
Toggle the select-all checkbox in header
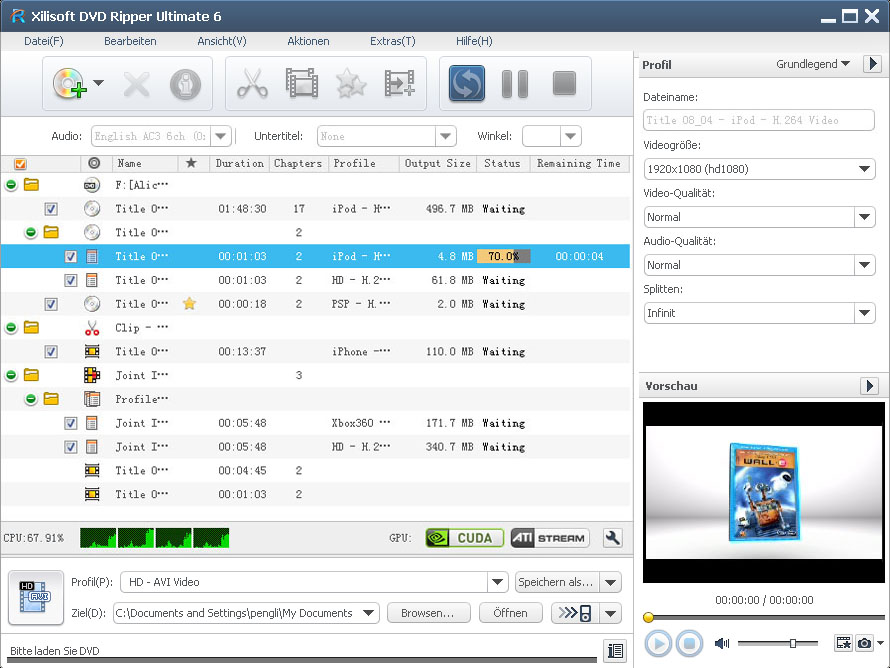(x=20, y=164)
